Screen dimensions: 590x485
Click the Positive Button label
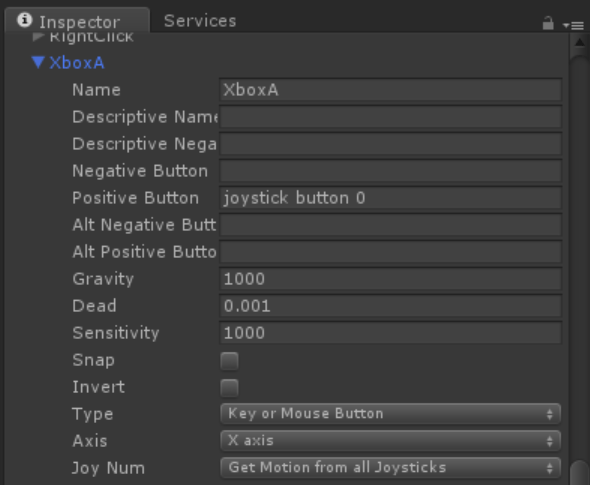[x=135, y=198]
